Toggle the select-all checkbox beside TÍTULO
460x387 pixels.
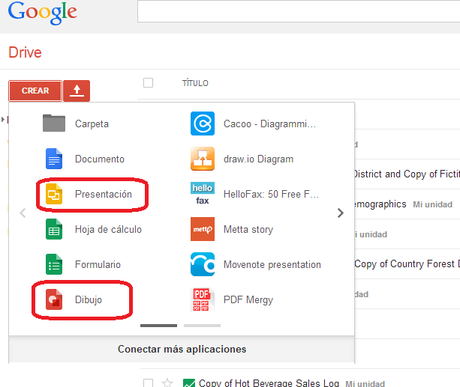click(148, 83)
